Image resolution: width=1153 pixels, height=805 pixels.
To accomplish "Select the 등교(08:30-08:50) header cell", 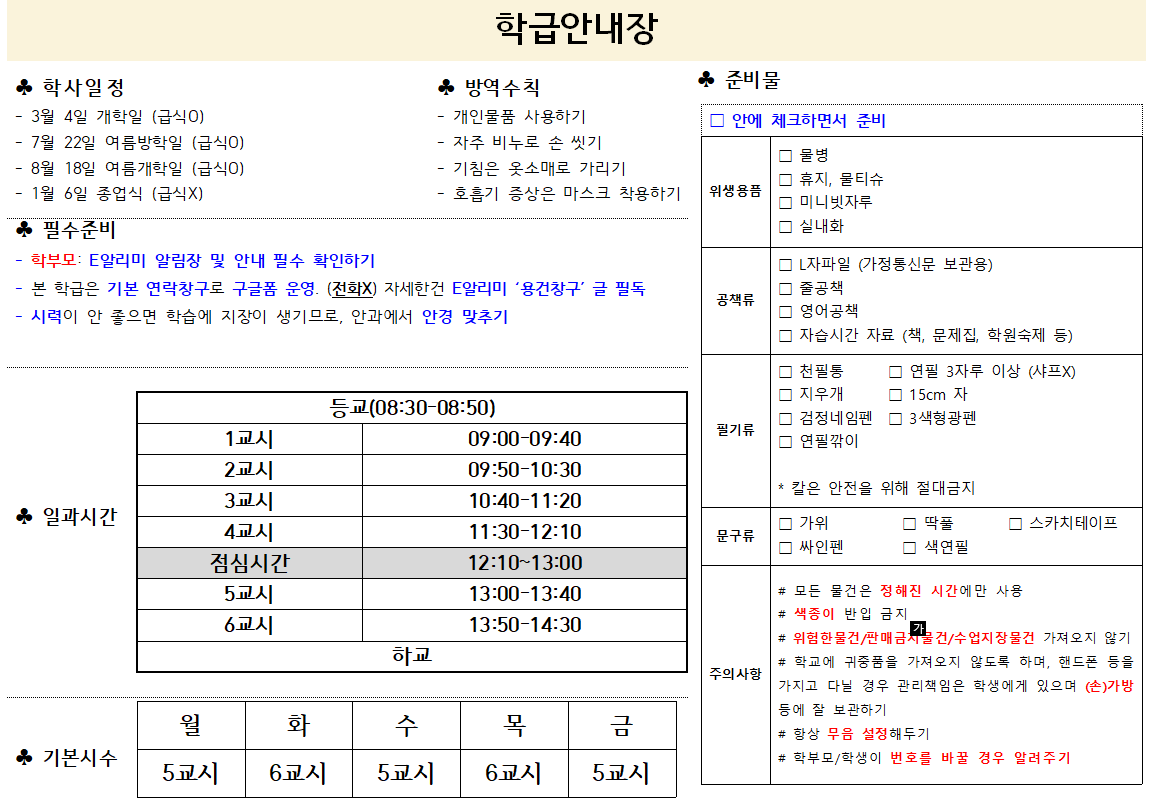I will (x=411, y=408).
